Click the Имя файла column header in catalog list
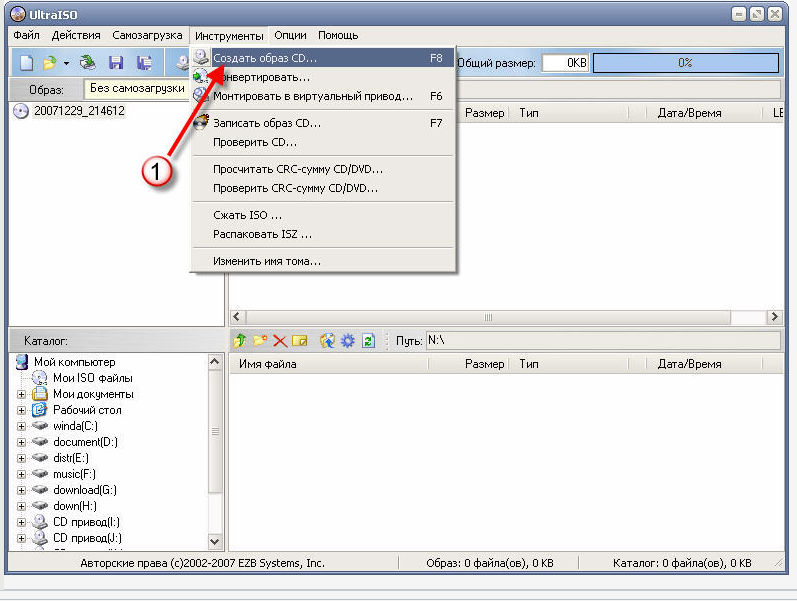This screenshot has width=797, height=601. tap(329, 364)
